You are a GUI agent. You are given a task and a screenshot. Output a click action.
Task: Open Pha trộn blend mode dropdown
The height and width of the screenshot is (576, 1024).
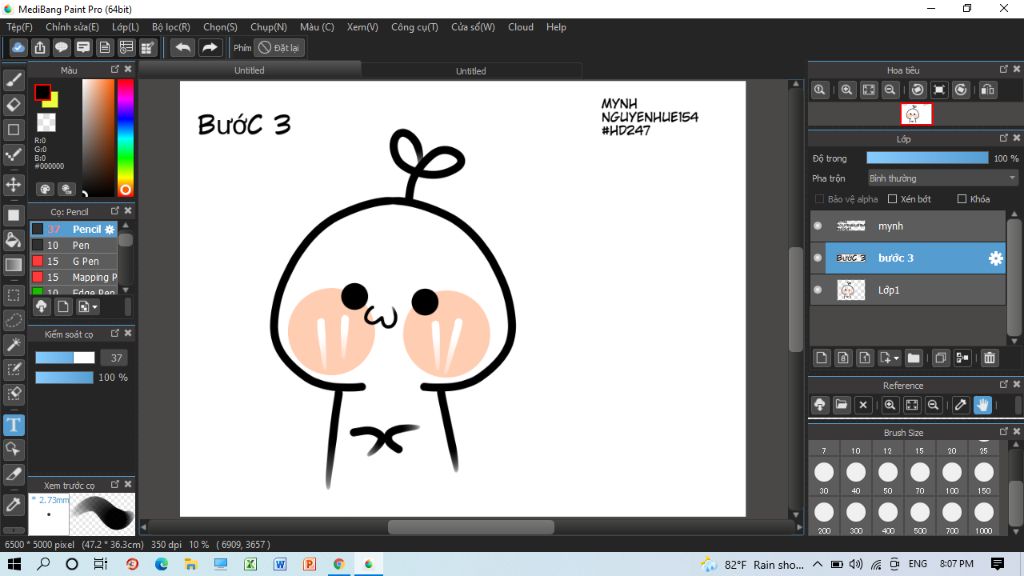pyautogui.click(x=942, y=178)
